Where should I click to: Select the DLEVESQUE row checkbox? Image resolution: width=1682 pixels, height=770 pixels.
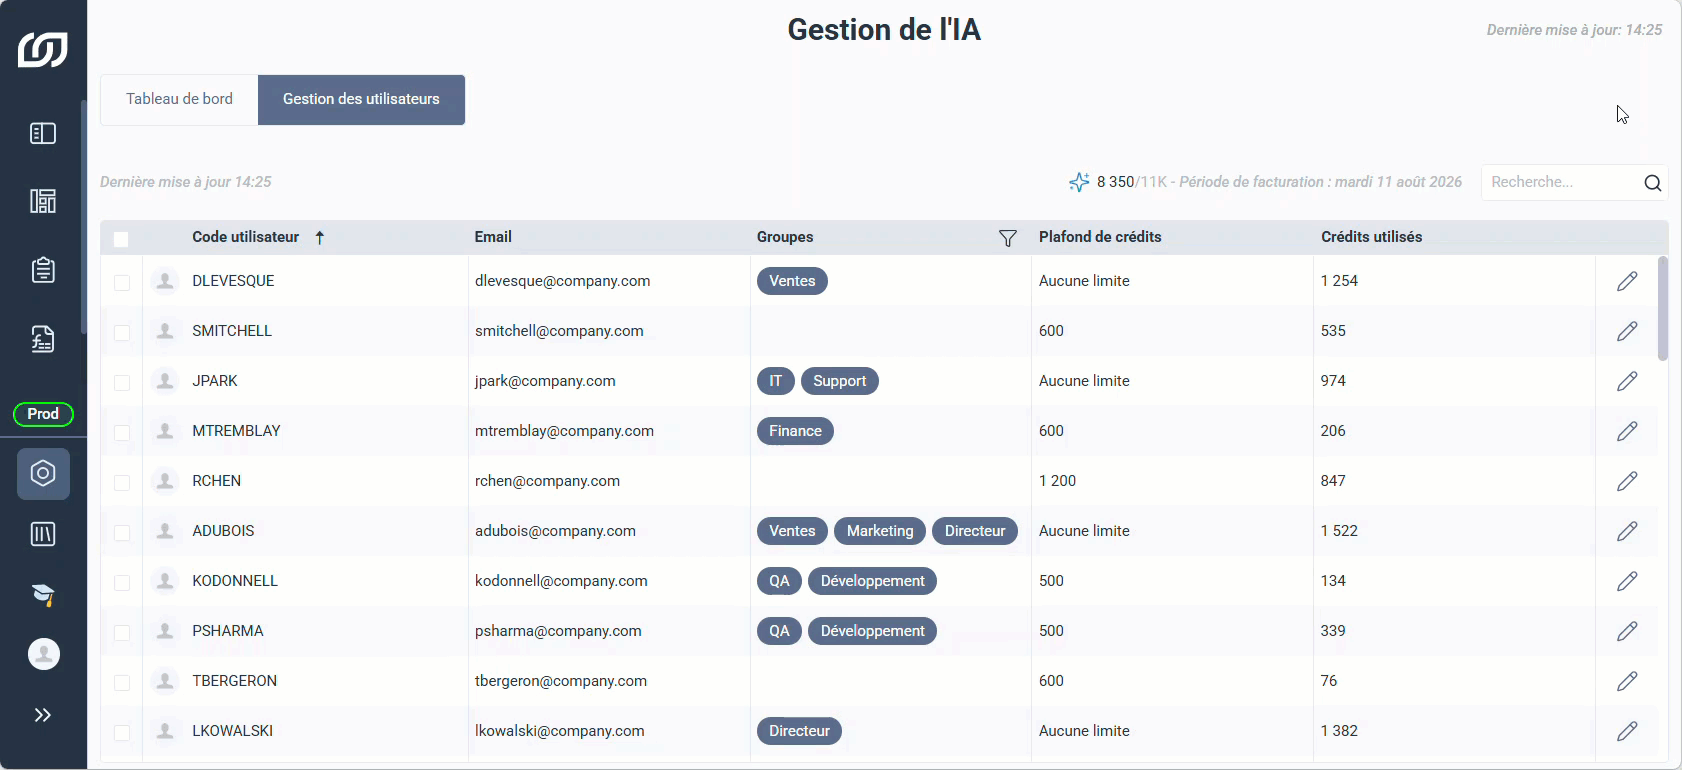coord(122,283)
